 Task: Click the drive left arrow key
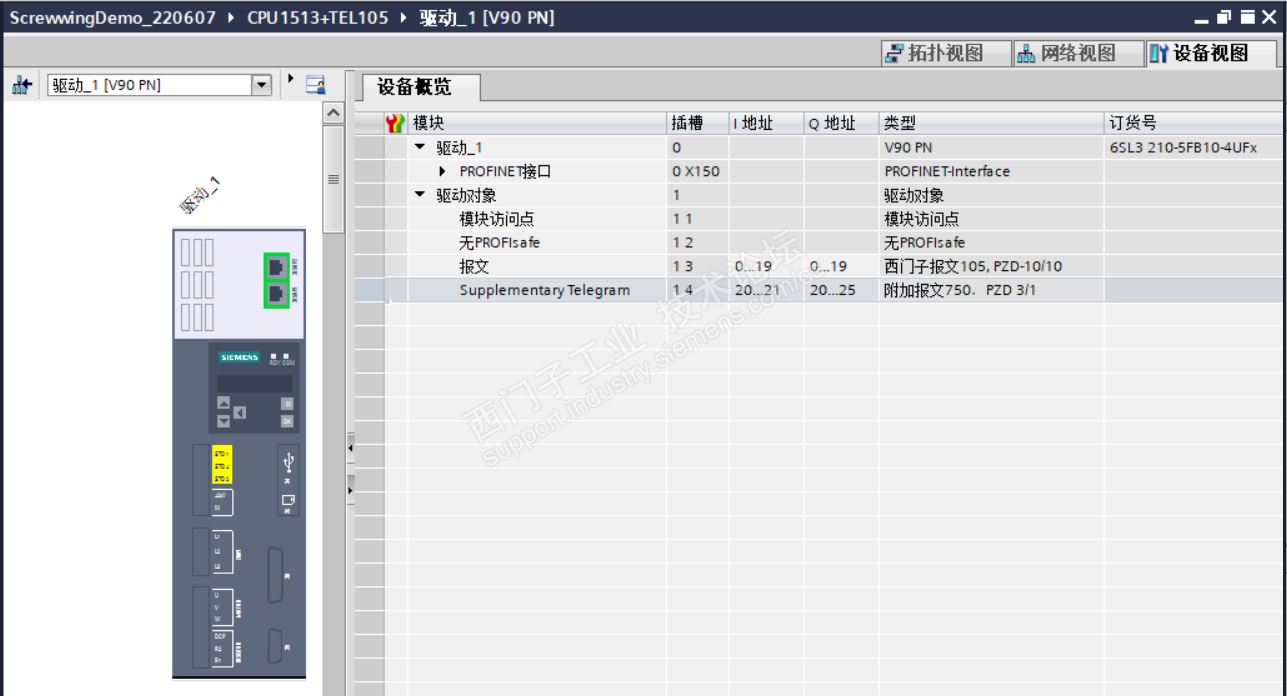[240, 412]
